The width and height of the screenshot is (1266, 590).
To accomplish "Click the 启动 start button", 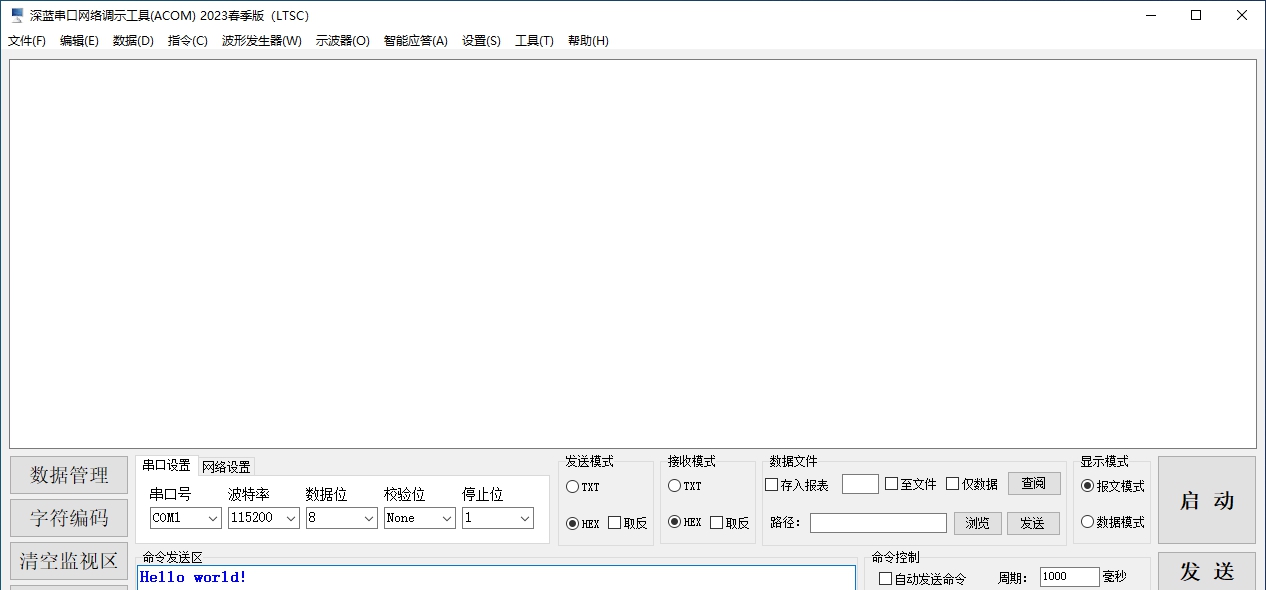I will 1205,501.
